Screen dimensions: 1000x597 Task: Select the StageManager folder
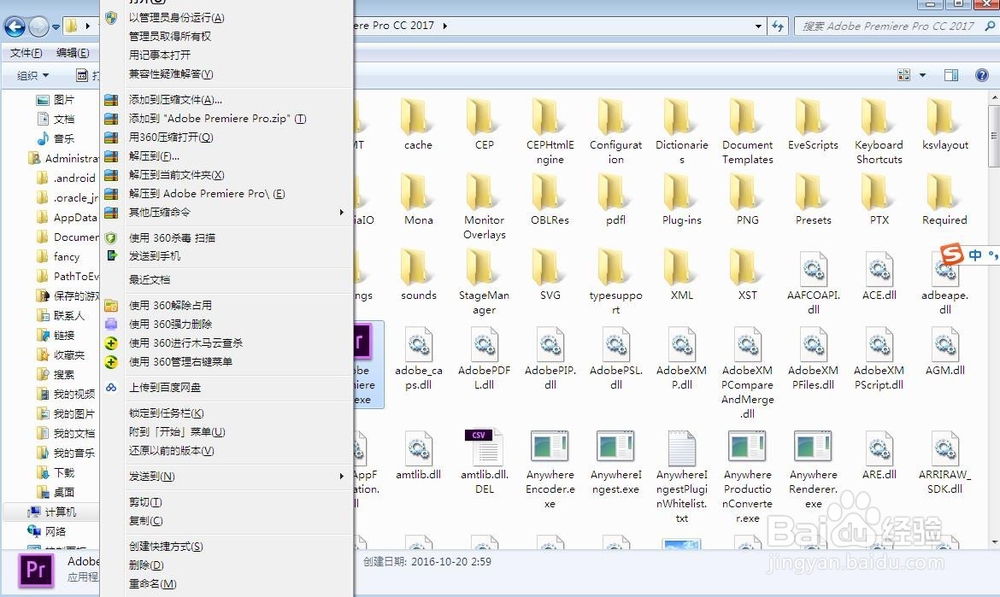coord(484,283)
